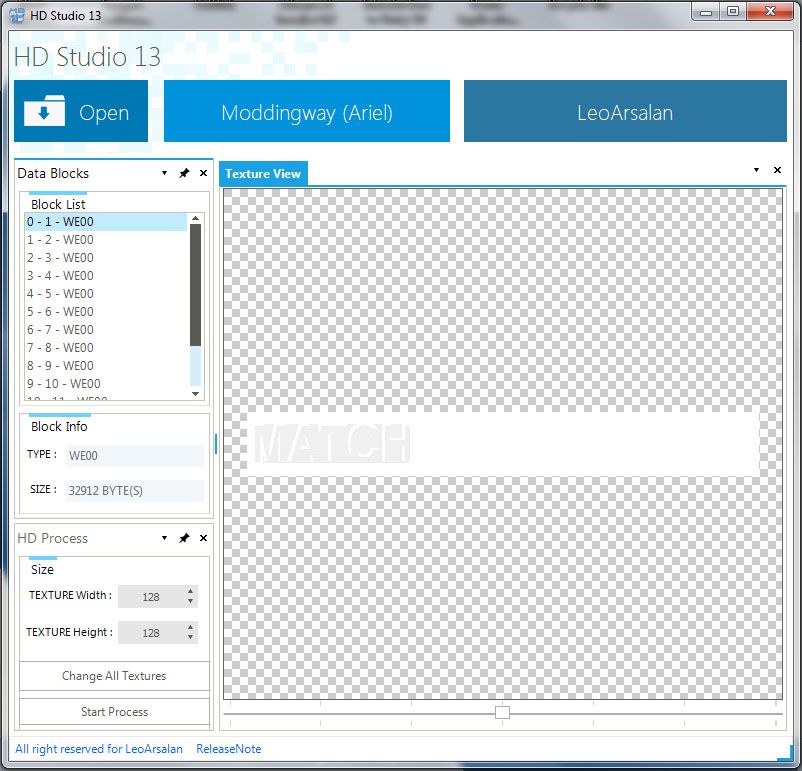The width and height of the screenshot is (802, 771).
Task: Pin the Data Blocks panel
Action: 184,173
